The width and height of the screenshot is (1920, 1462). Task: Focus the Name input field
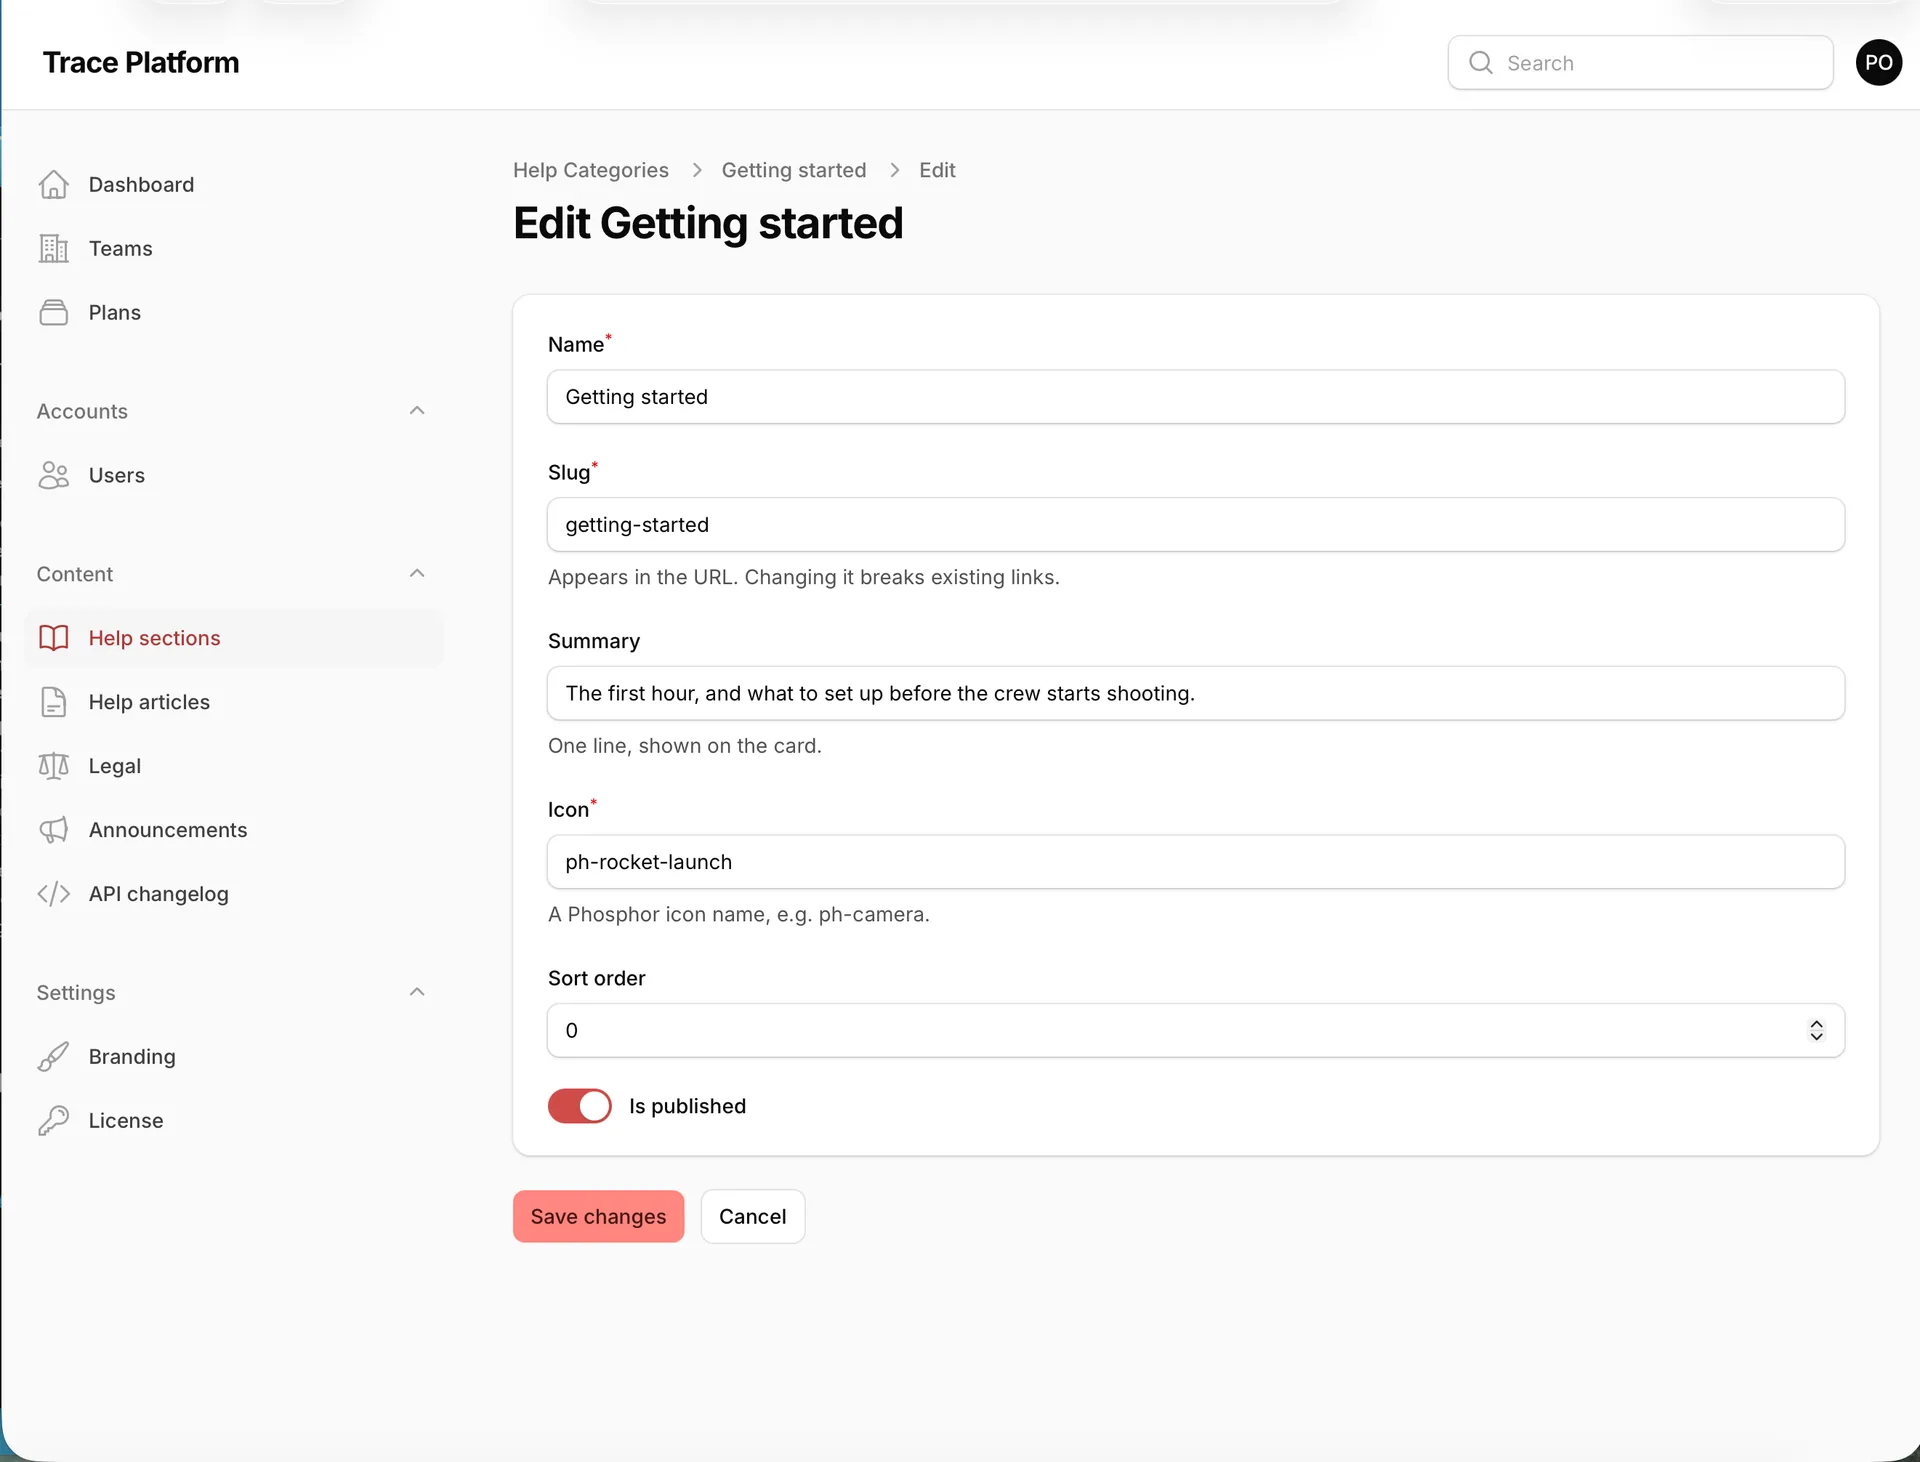point(1196,397)
